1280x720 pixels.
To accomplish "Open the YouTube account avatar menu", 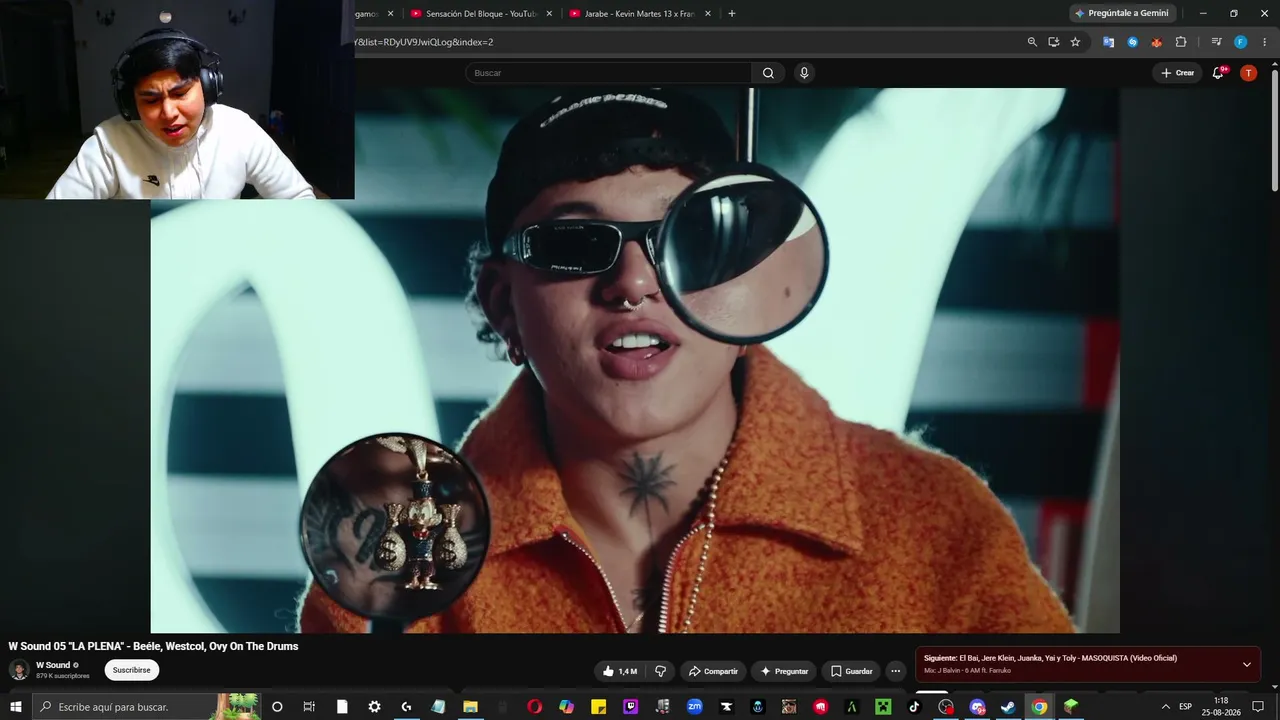I will coord(1248,73).
